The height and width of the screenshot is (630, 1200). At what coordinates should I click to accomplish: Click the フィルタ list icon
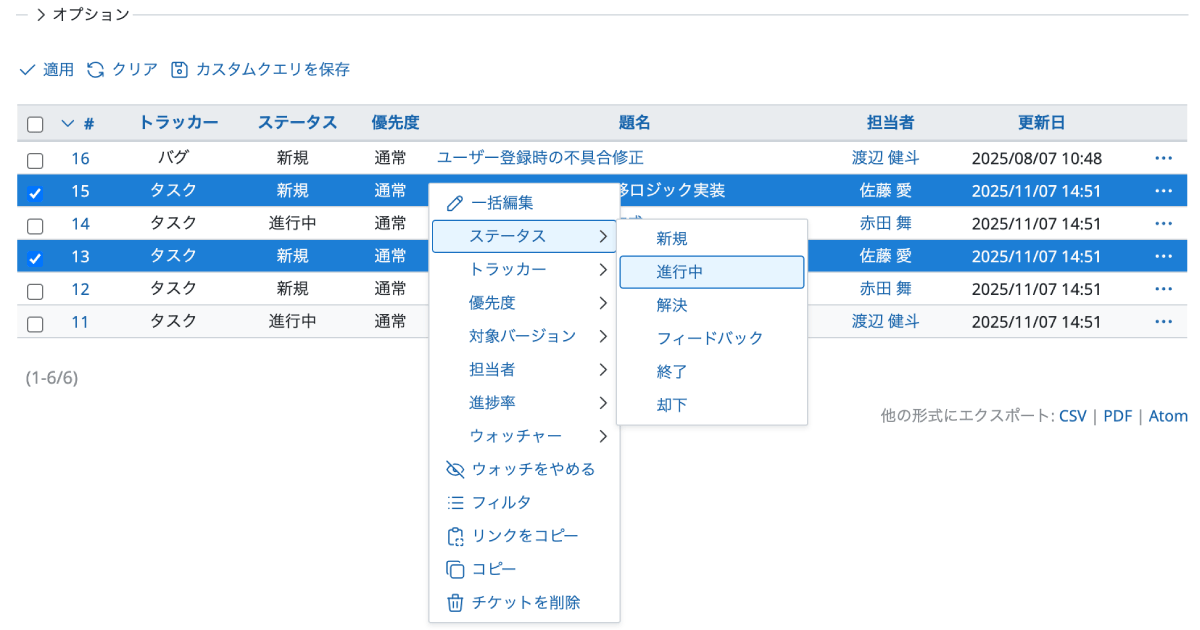click(x=455, y=503)
